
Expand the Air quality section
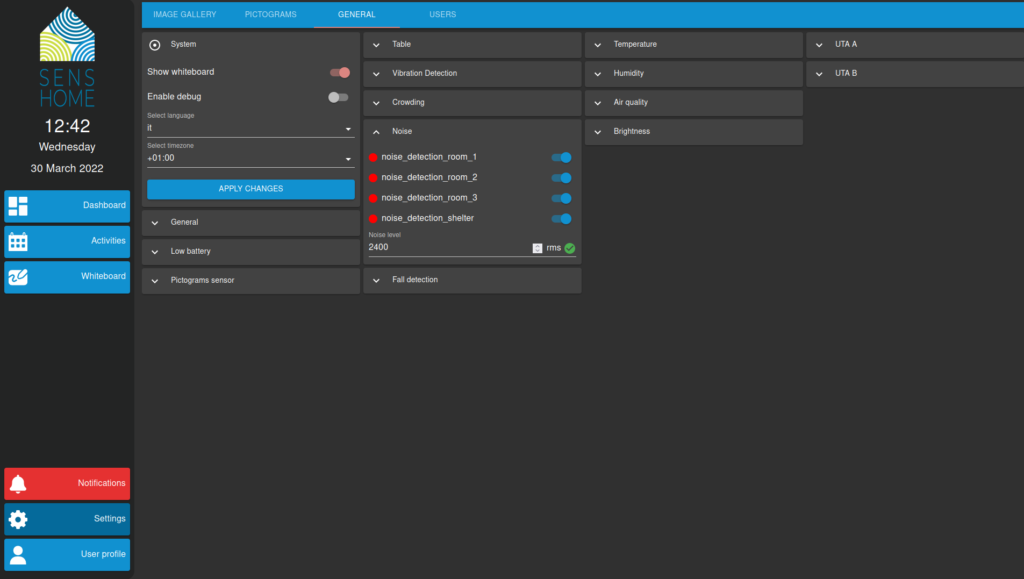coord(693,103)
